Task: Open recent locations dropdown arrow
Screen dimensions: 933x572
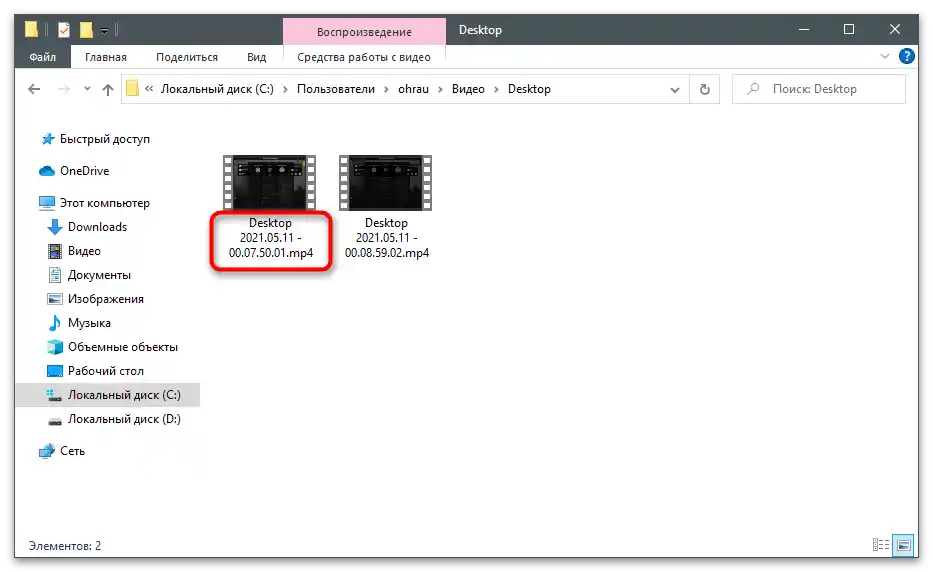Action: pos(87,89)
